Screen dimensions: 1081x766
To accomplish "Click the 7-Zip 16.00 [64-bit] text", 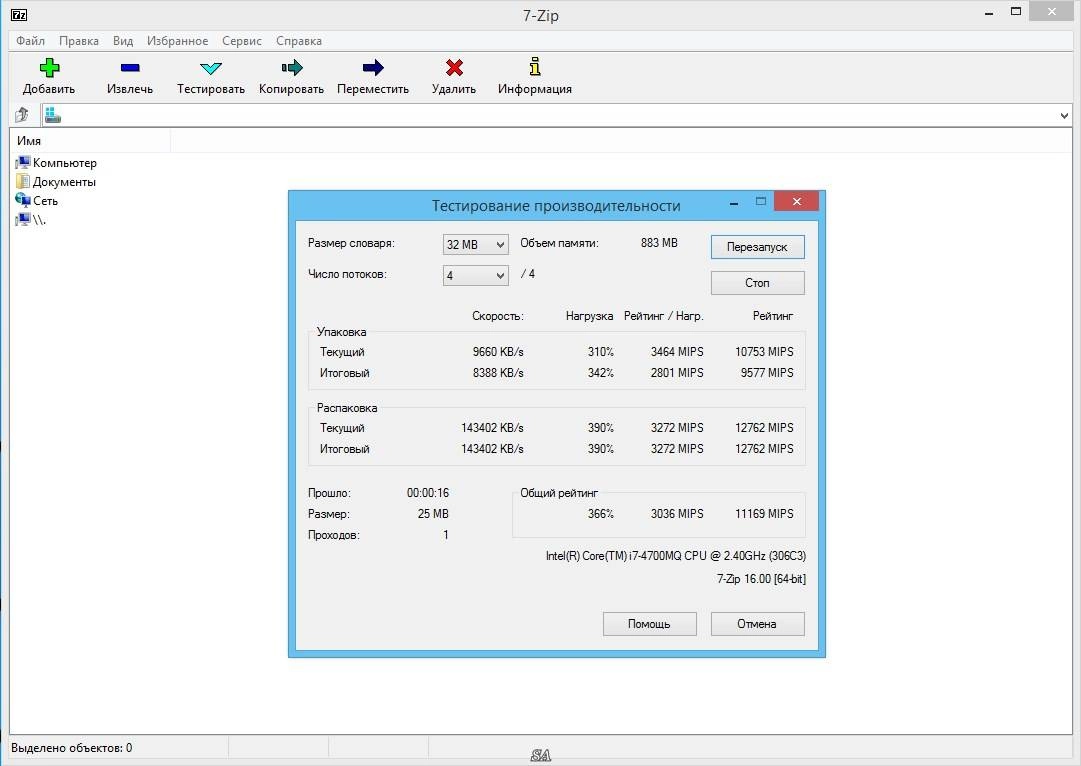I will pyautogui.click(x=761, y=579).
